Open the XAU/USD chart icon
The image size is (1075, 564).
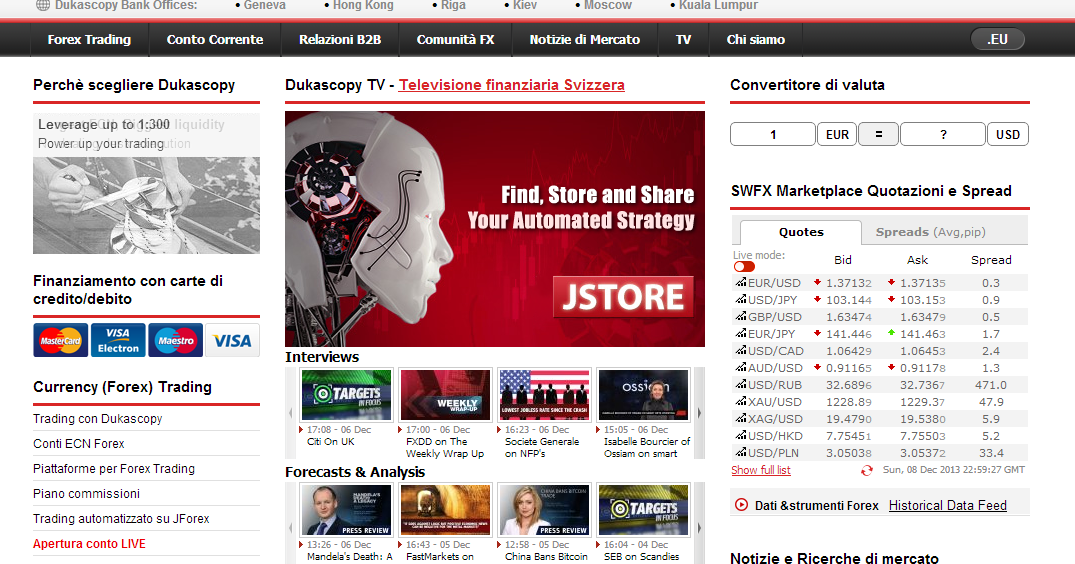click(x=740, y=402)
